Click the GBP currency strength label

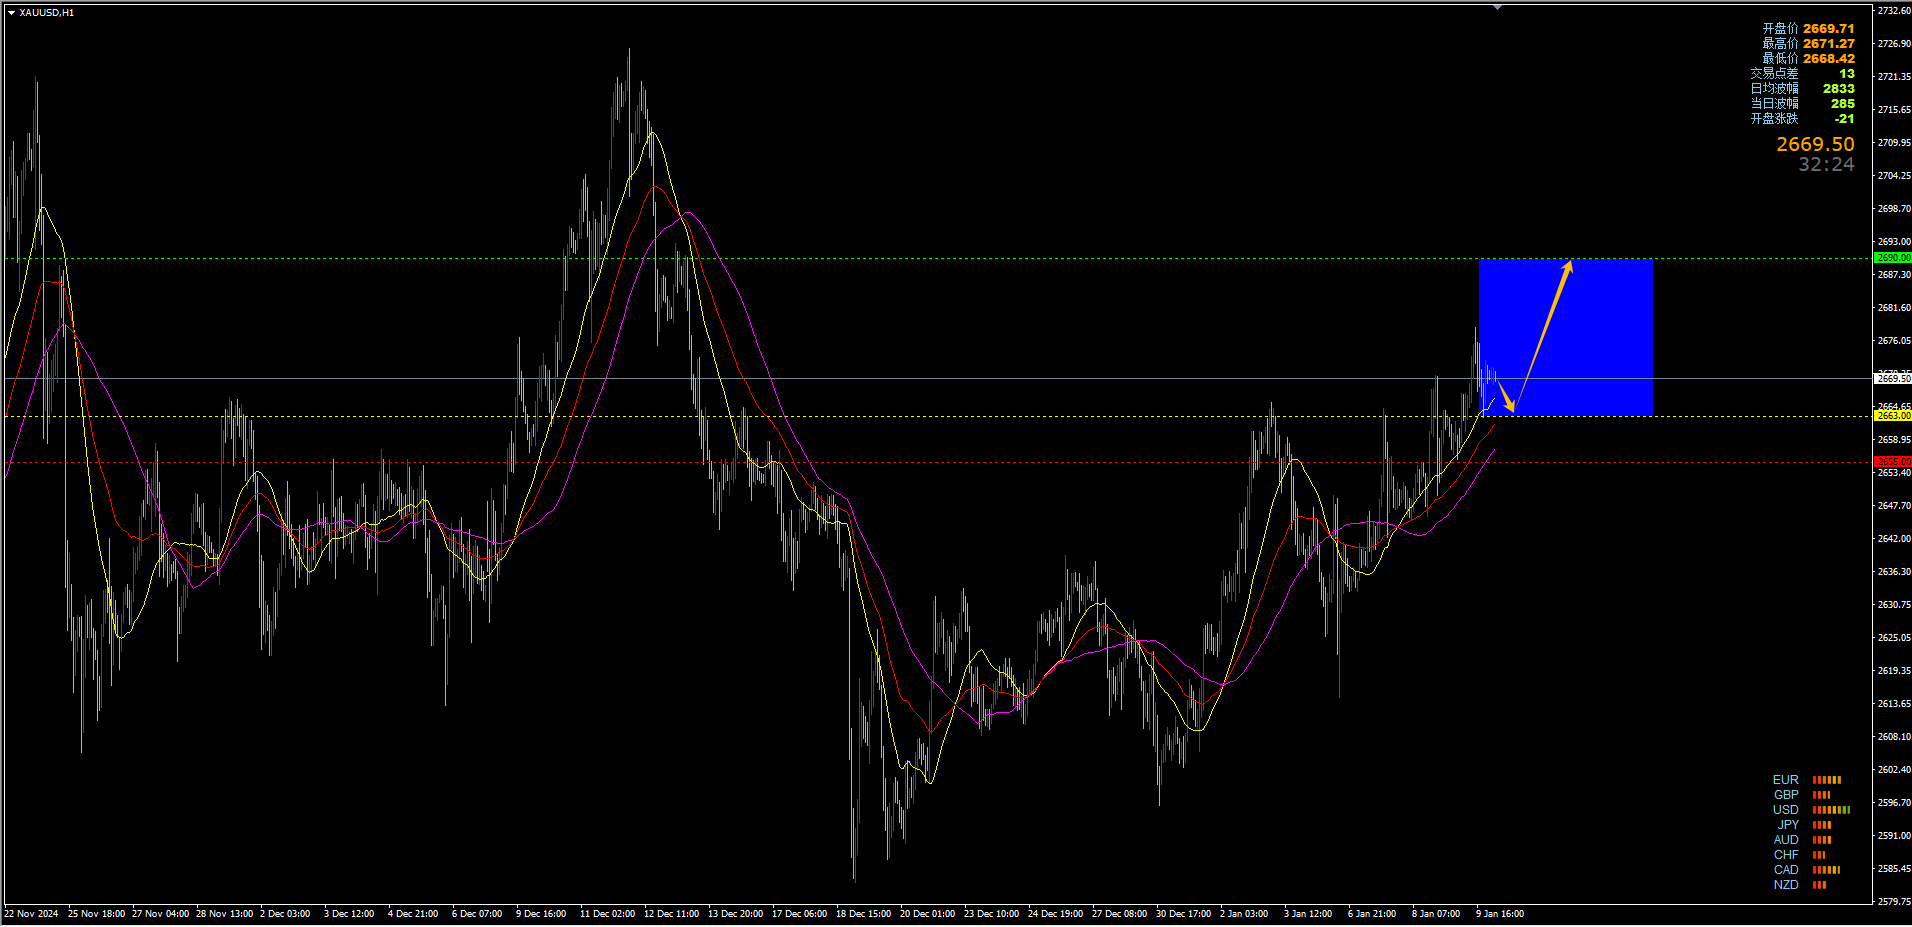coord(1786,795)
